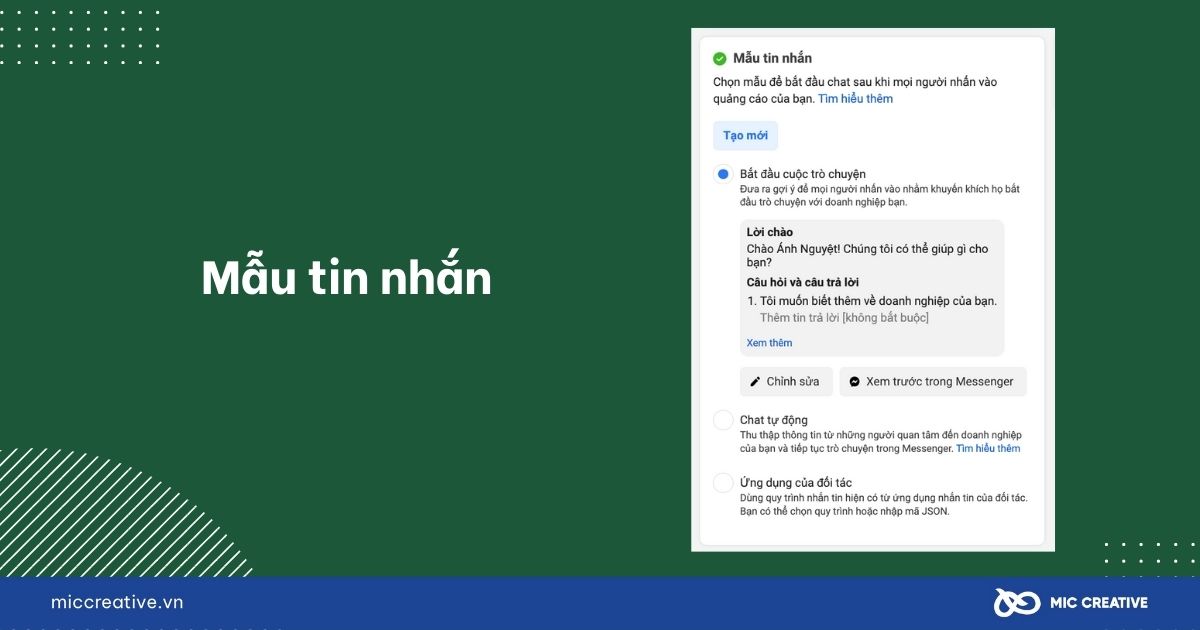Select the Bắt đầu cuộc trò chuyện radio button
Viewport: 1200px width, 630px height.
[723, 174]
